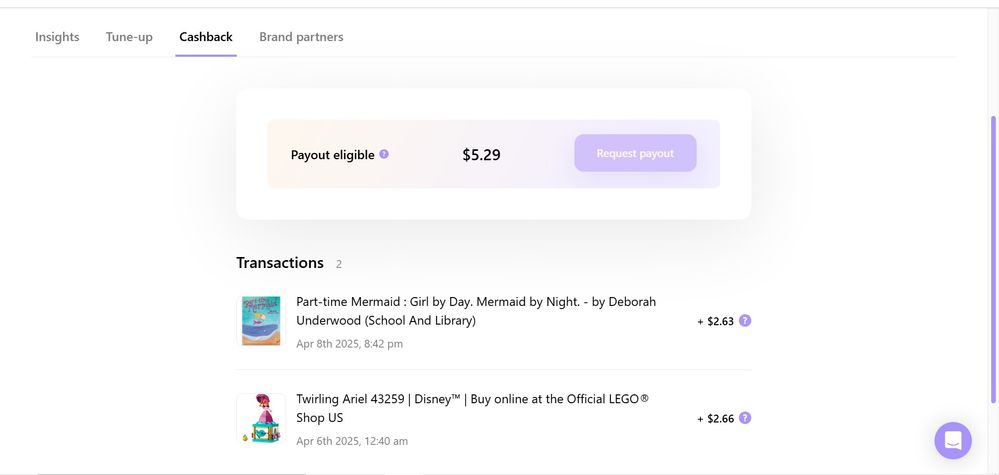The height and width of the screenshot is (475, 999).
Task: Open the Twirling Ariel 43259 transaction title
Action: 472,408
